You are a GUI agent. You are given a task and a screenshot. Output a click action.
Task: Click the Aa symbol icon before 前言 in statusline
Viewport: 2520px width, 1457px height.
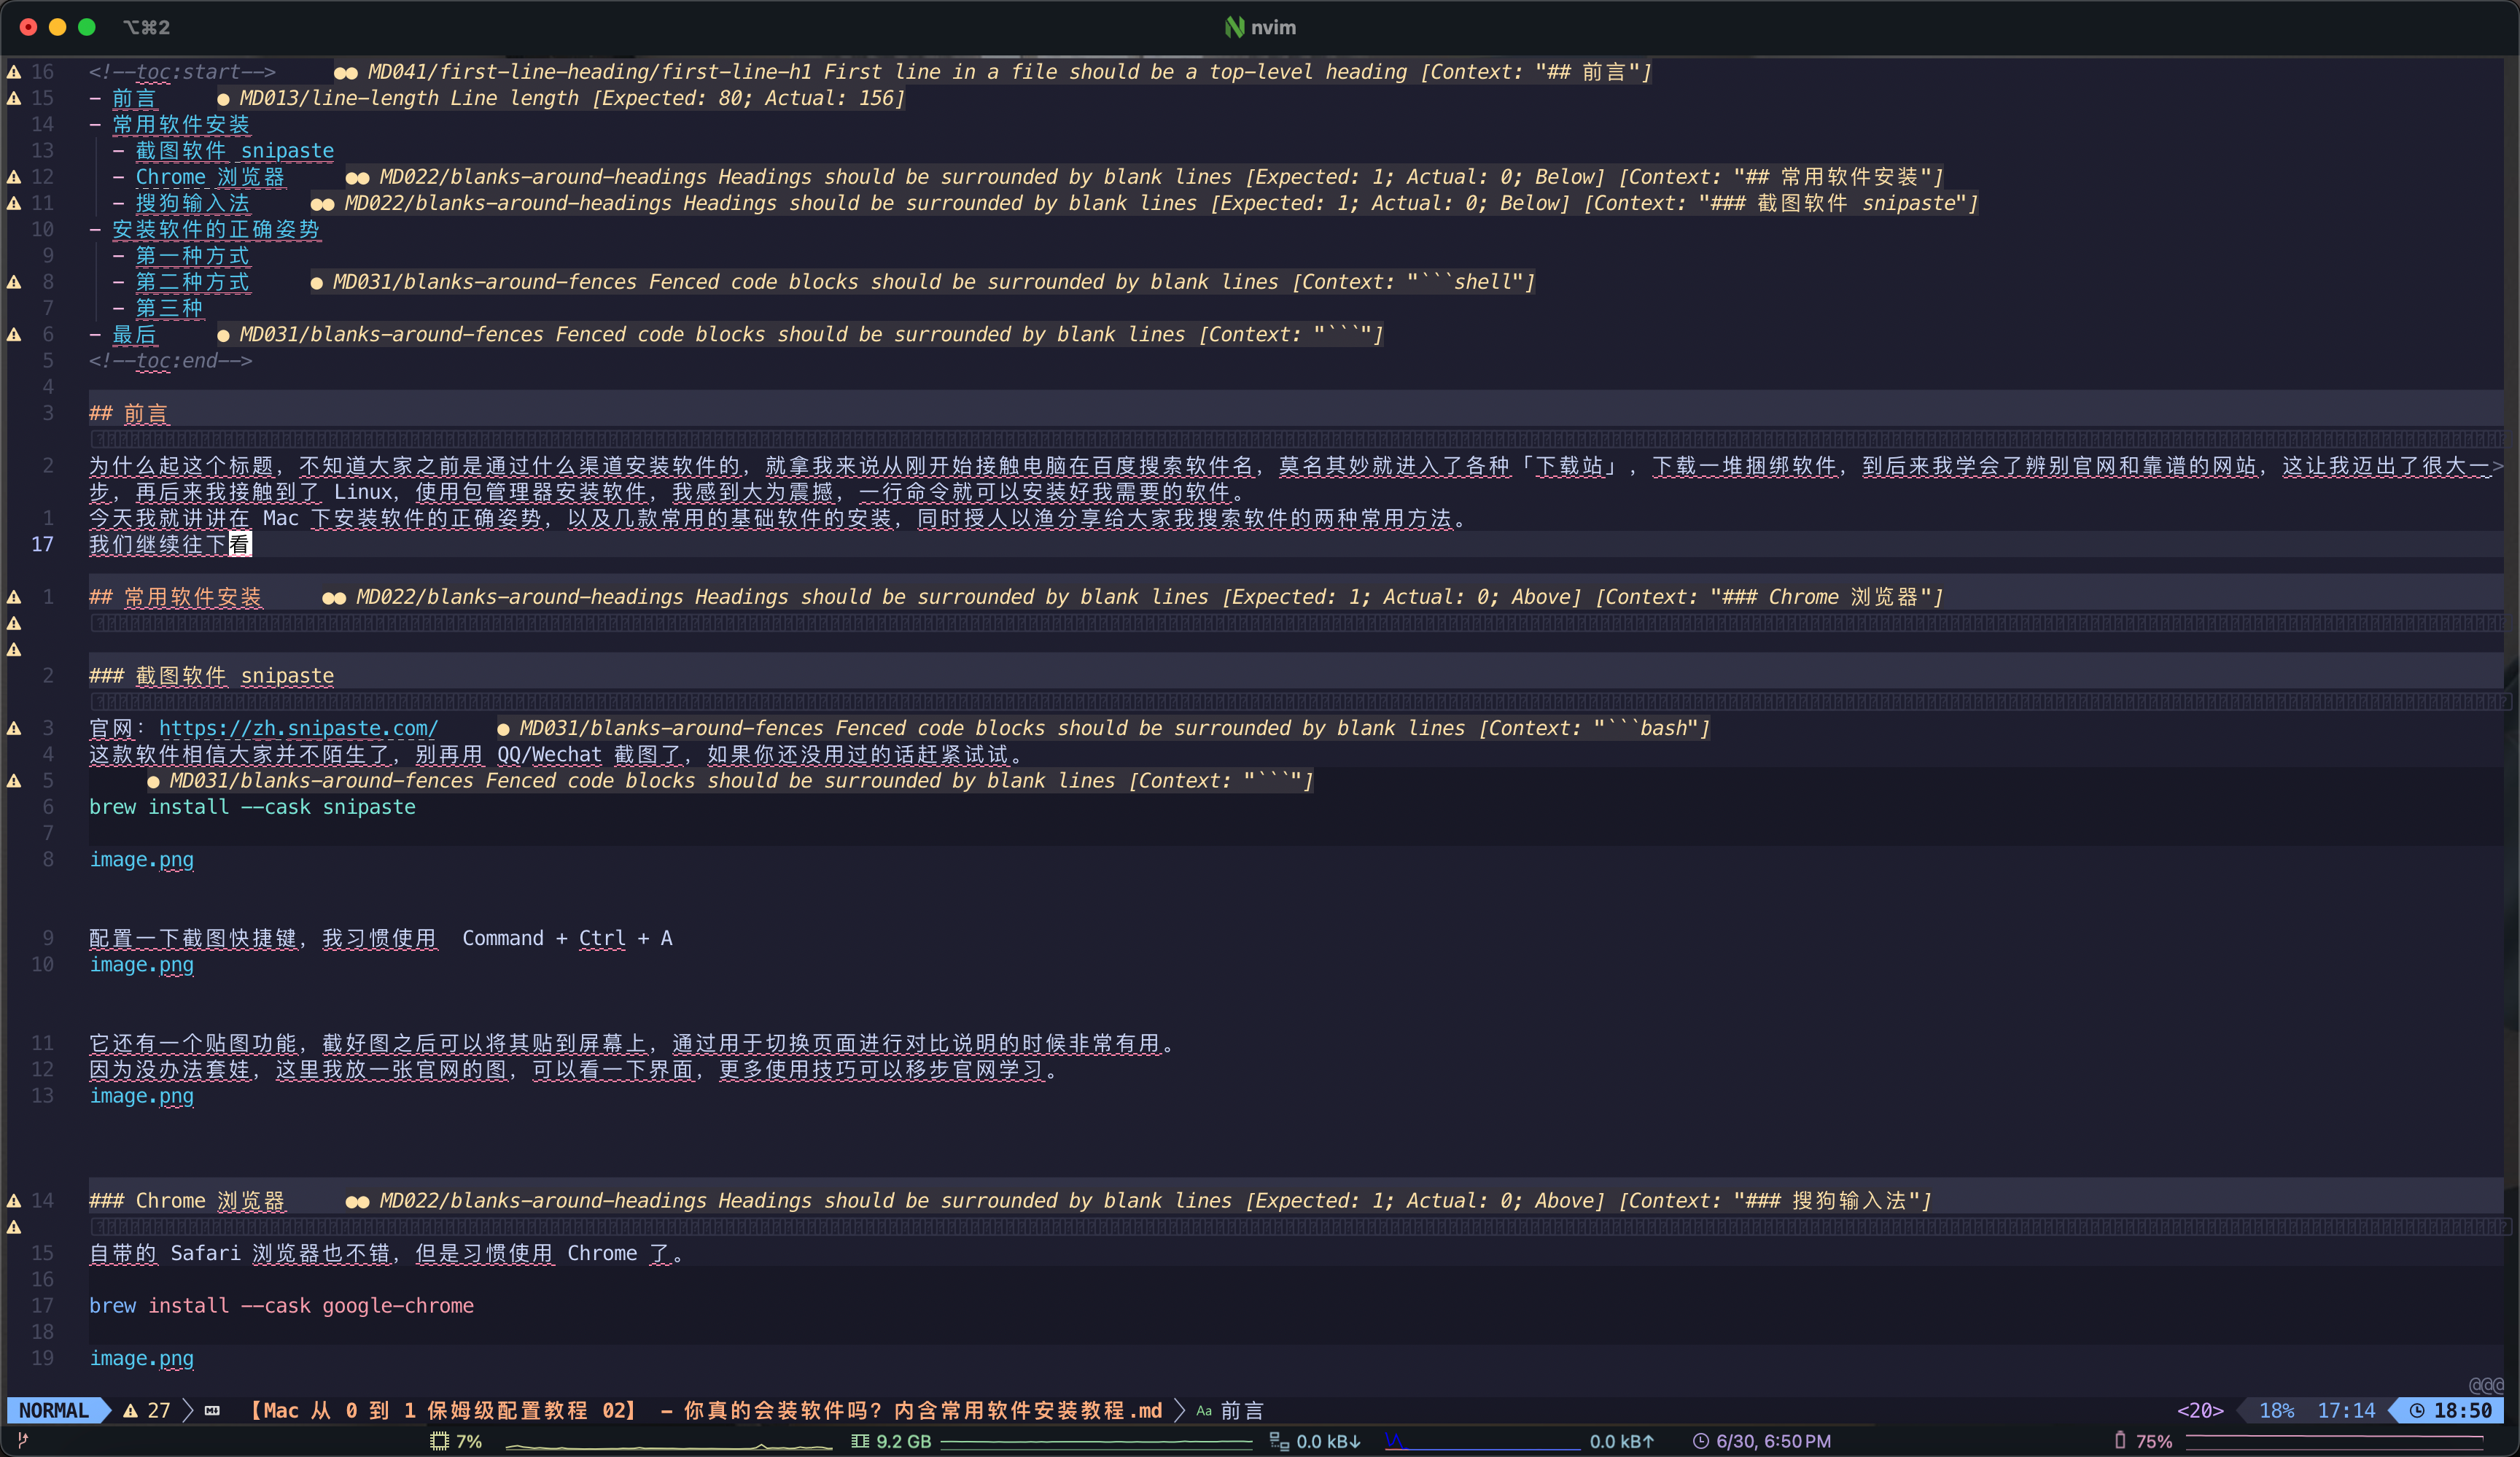pos(1204,1411)
